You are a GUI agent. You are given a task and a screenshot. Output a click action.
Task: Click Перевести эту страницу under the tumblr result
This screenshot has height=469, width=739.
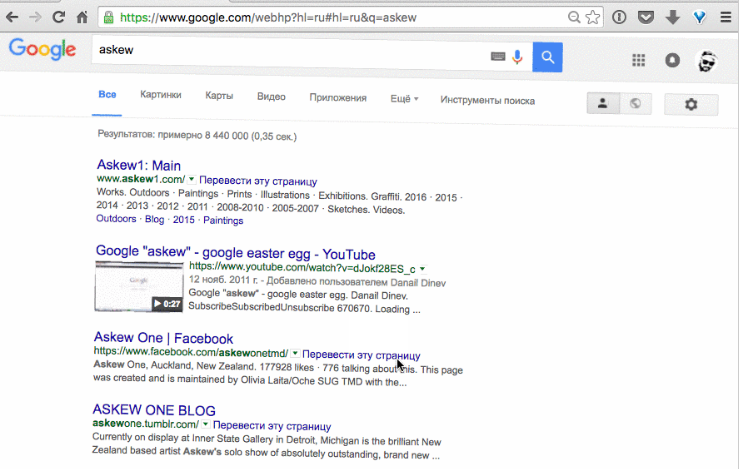272,426
